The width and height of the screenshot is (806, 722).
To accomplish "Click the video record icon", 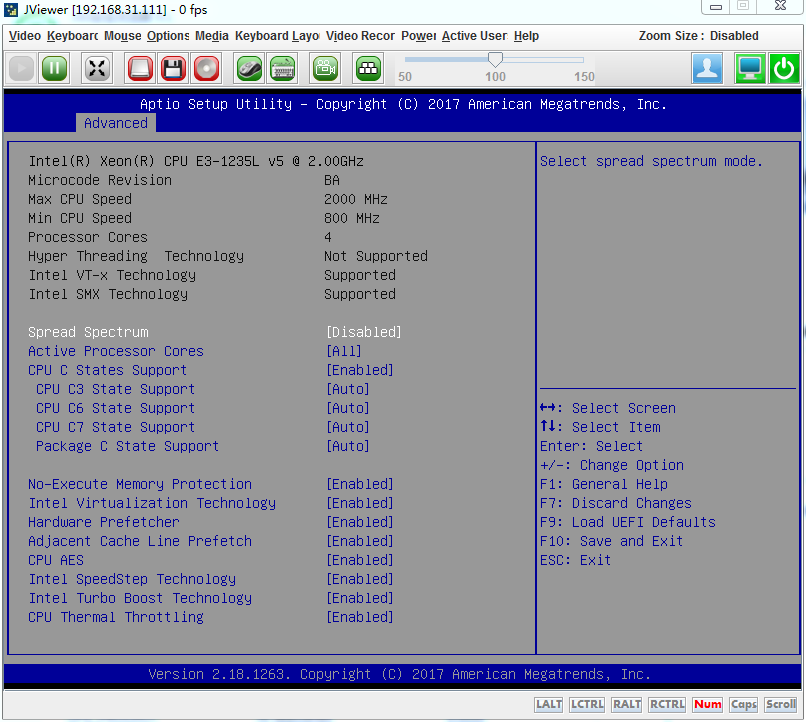I will coord(326,69).
